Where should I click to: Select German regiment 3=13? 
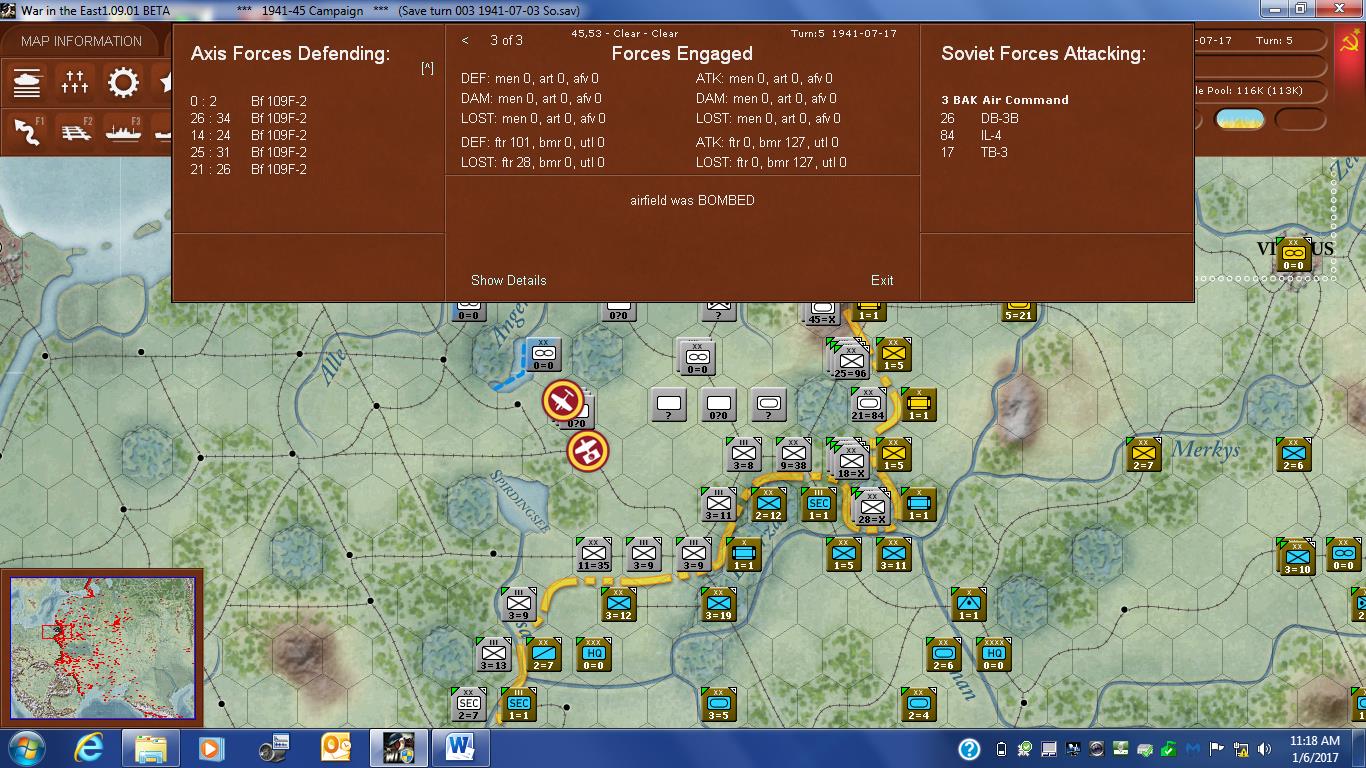tap(493, 654)
